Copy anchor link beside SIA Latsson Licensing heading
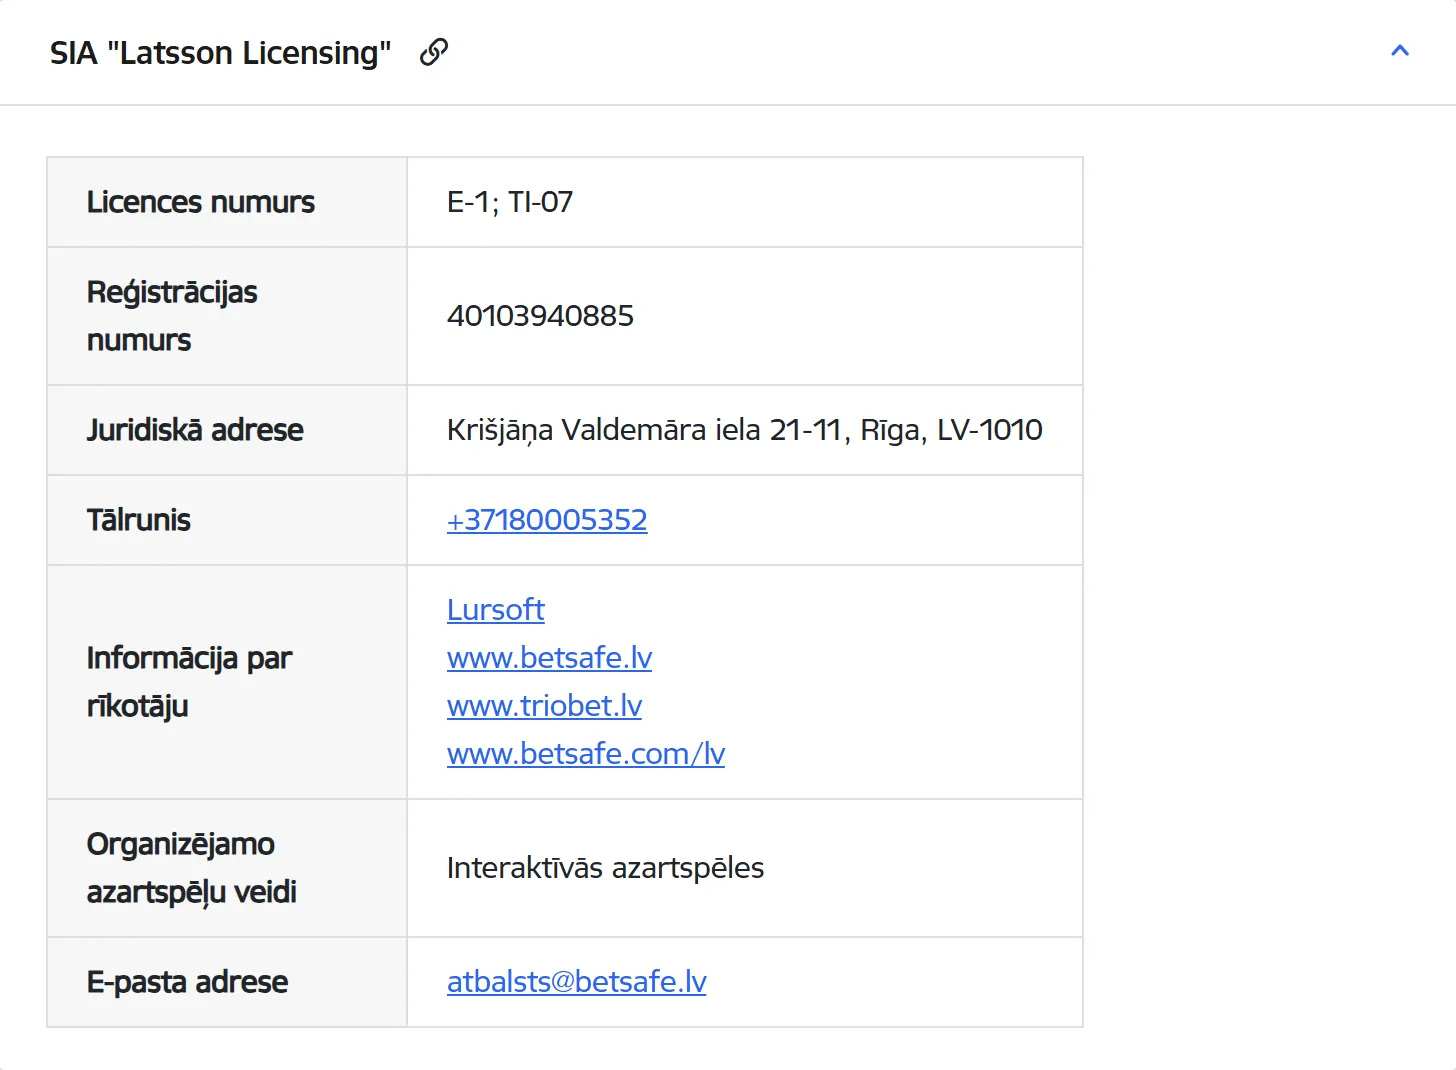Image resolution: width=1456 pixels, height=1070 pixels. (433, 52)
